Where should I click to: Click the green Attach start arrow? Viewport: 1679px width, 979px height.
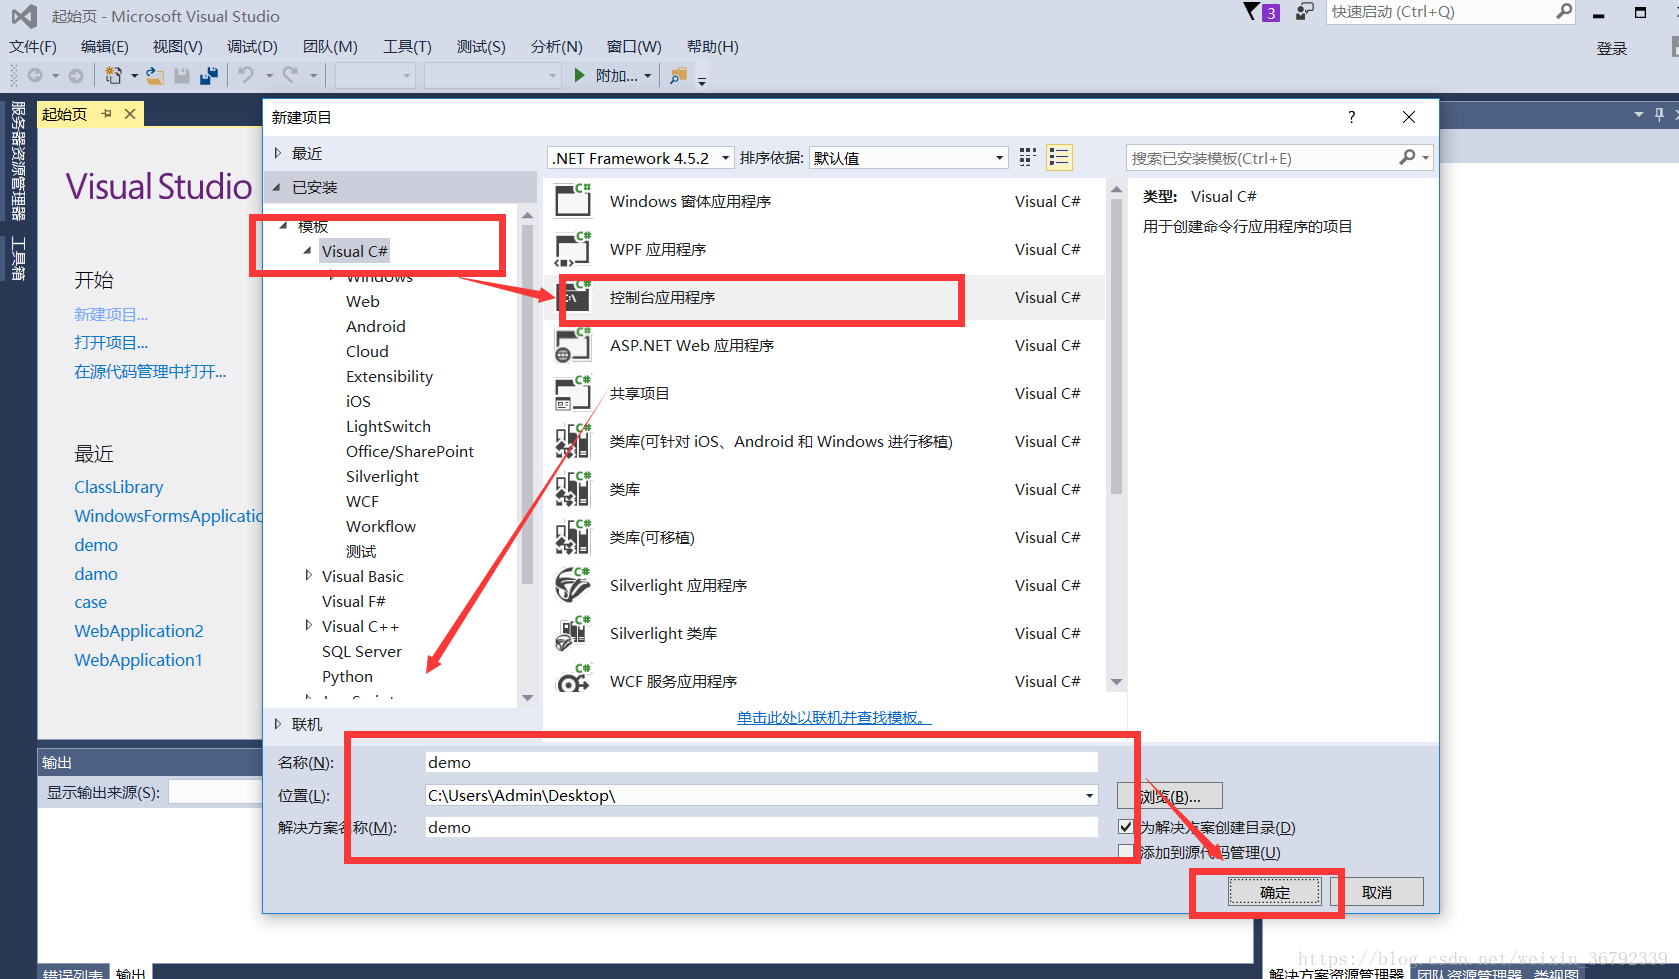580,75
